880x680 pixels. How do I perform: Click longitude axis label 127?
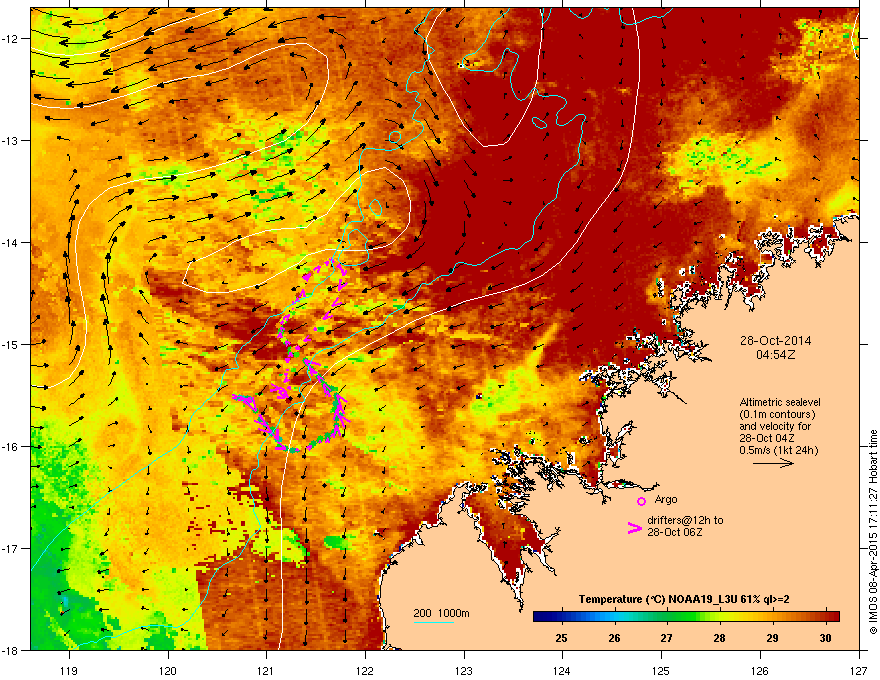(x=859, y=670)
